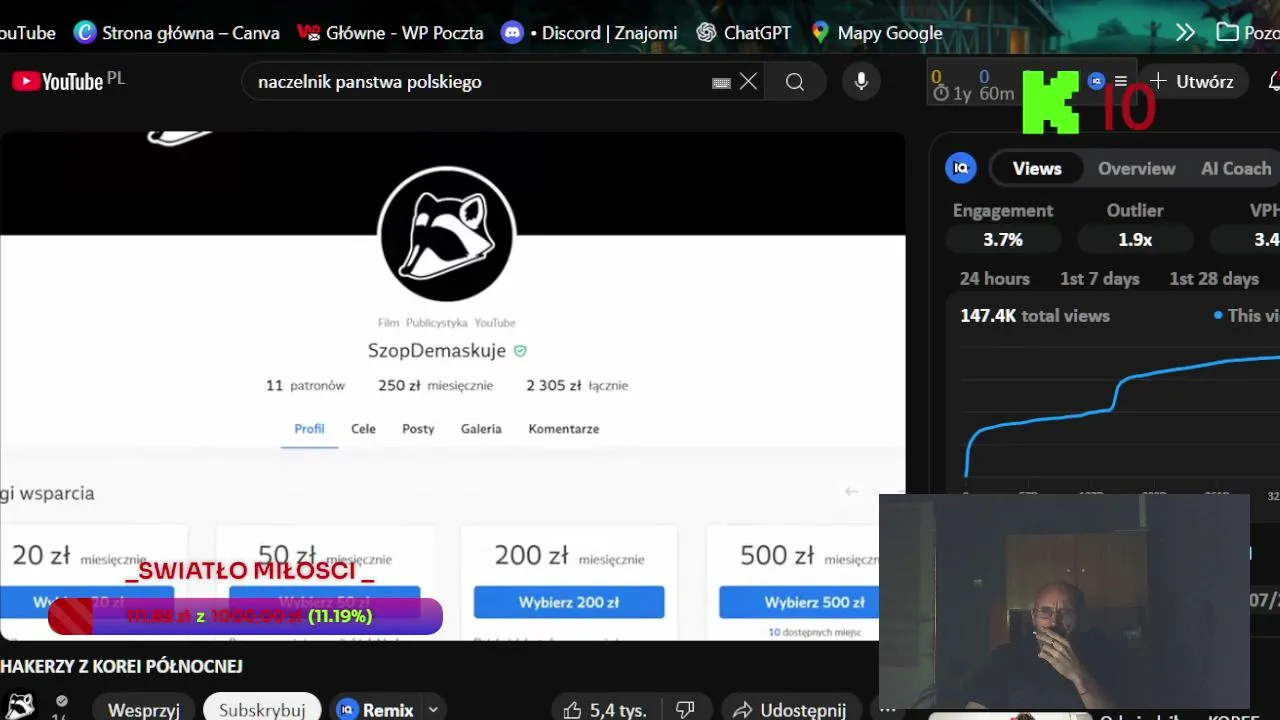Open the Posty tab in the video
1280x720 pixels.
[x=418, y=429]
